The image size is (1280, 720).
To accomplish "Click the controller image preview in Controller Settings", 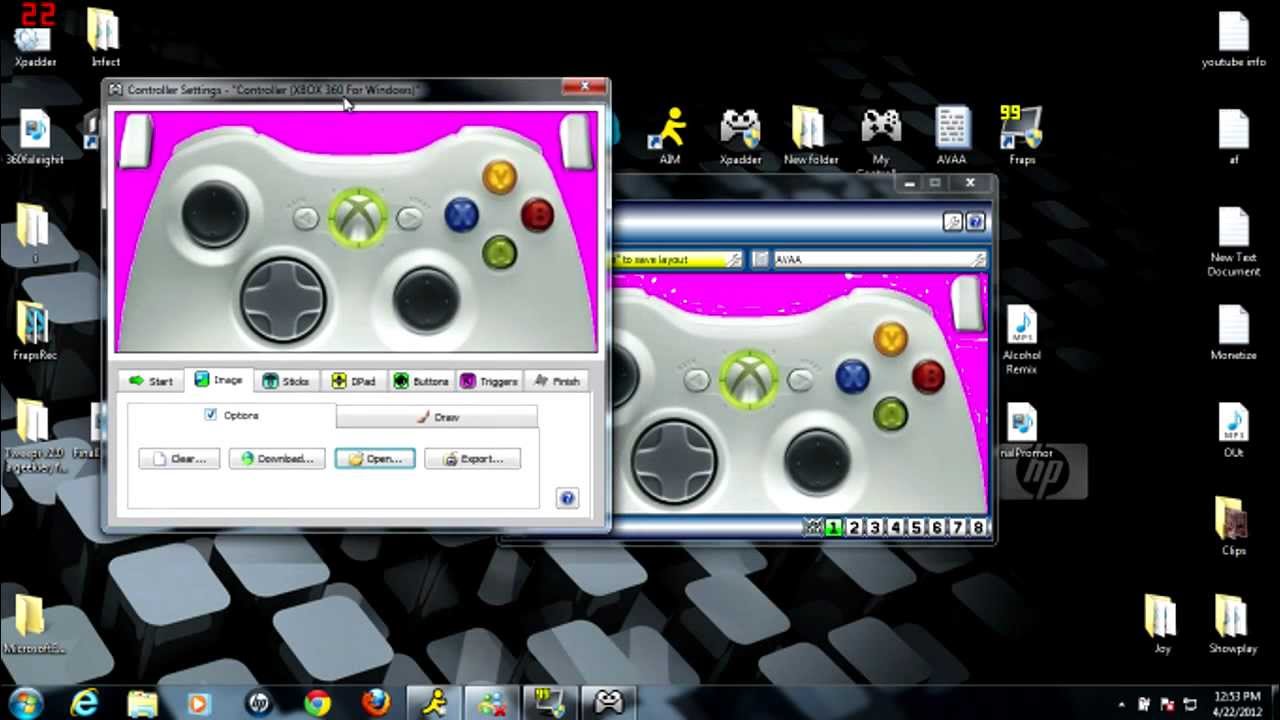I will 356,231.
